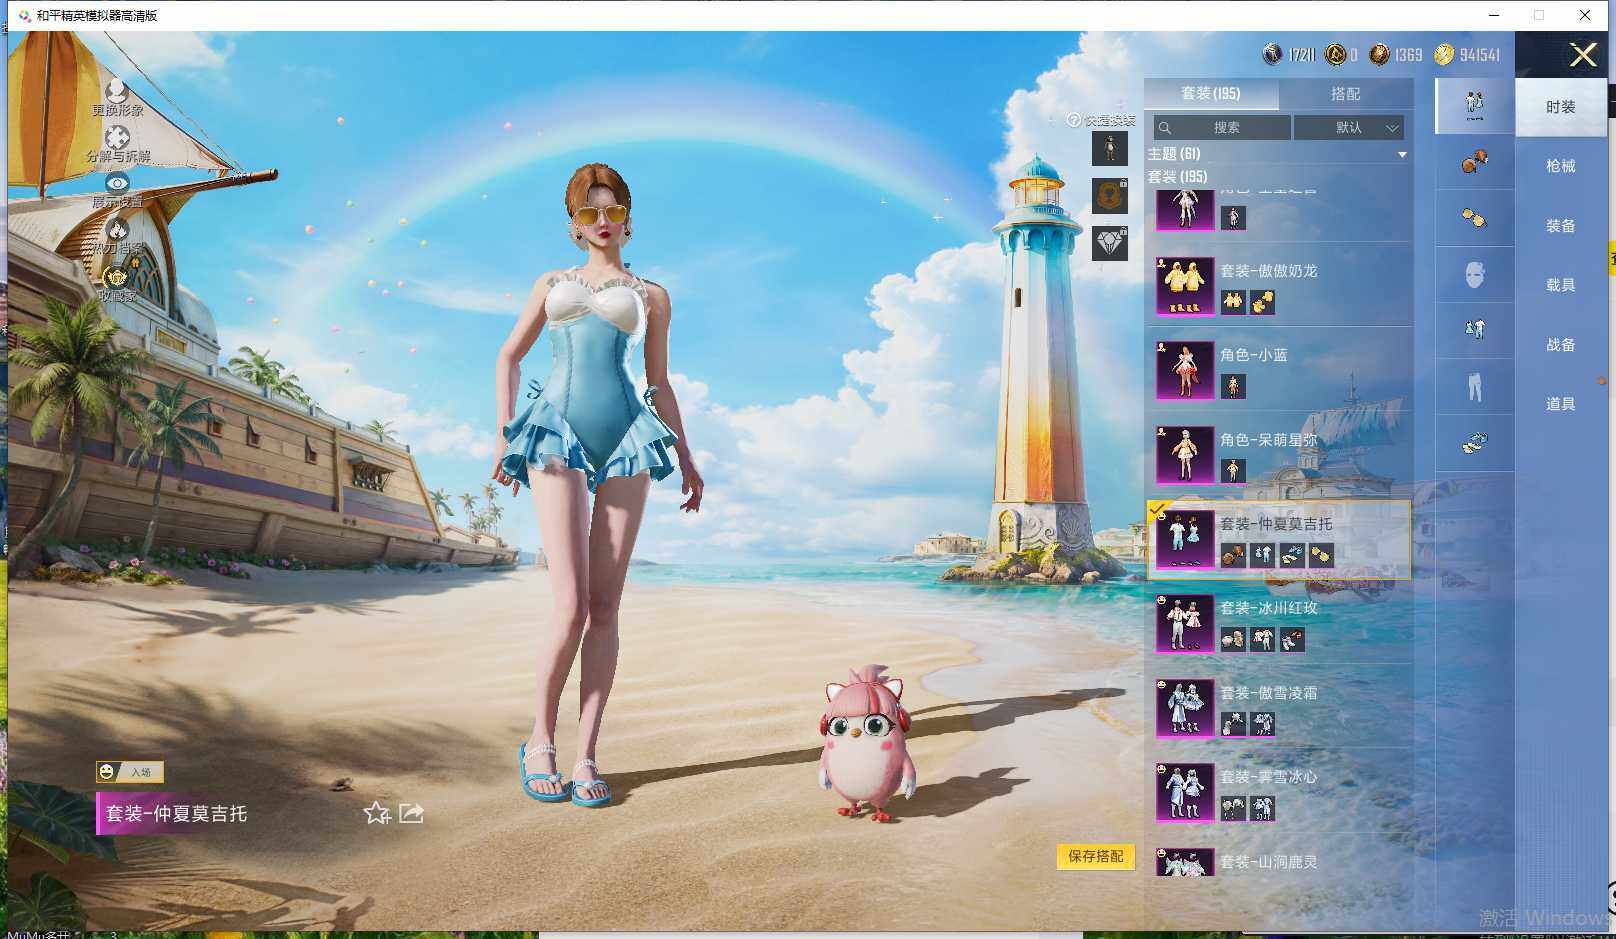The width and height of the screenshot is (1616, 939).
Task: Select the glasses category icon
Action: pos(1474,217)
